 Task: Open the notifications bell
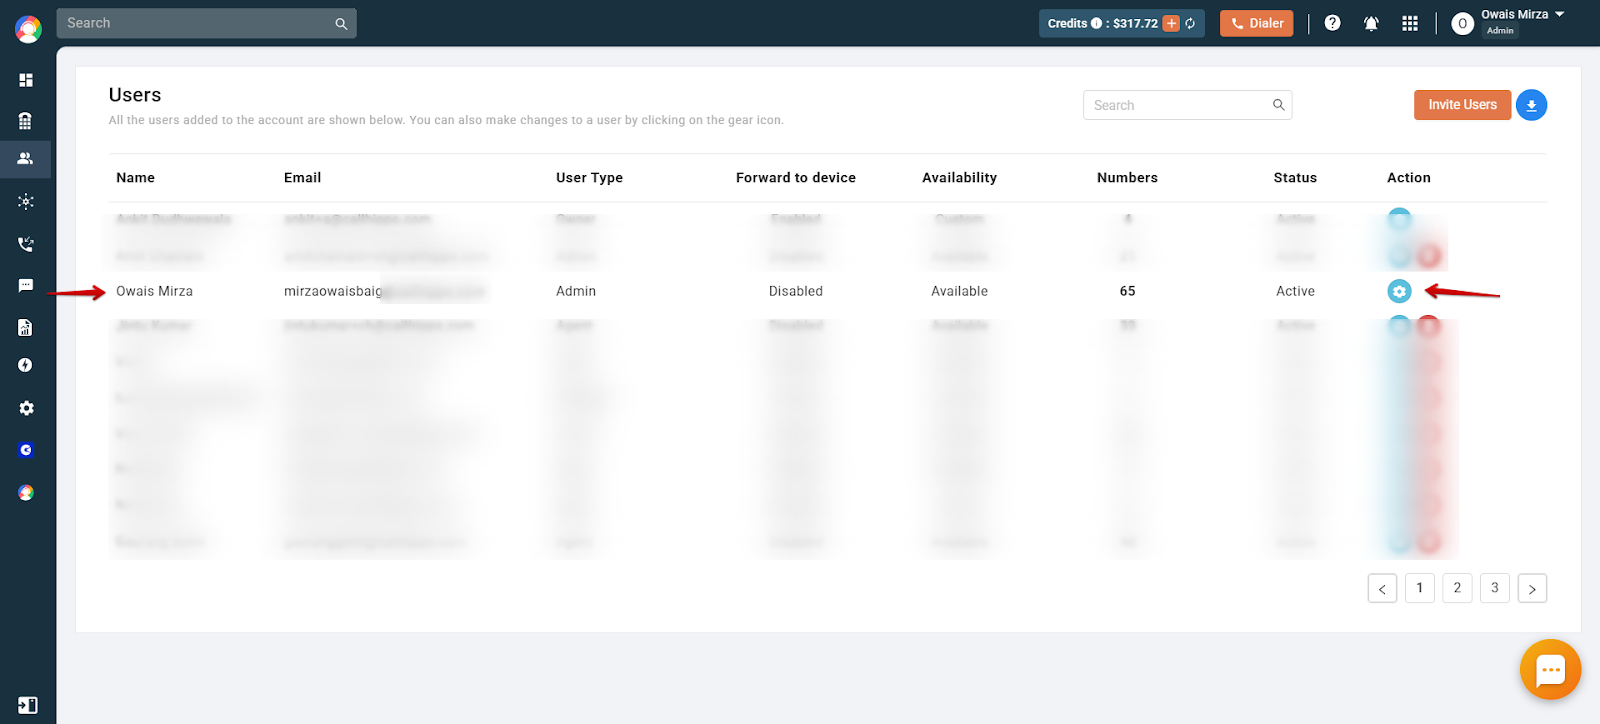(x=1371, y=23)
